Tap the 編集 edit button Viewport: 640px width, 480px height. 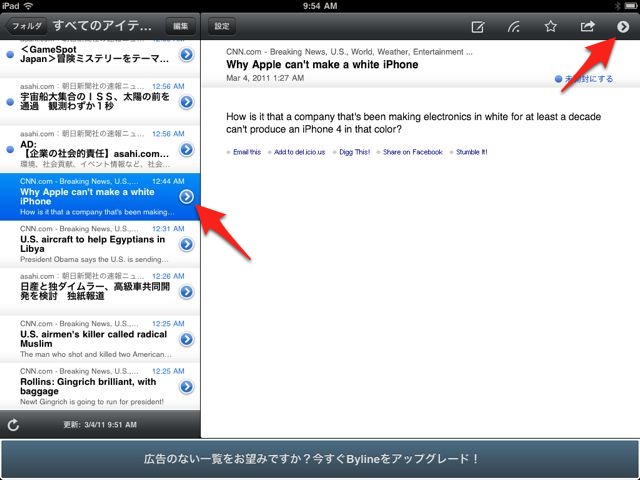click(180, 26)
